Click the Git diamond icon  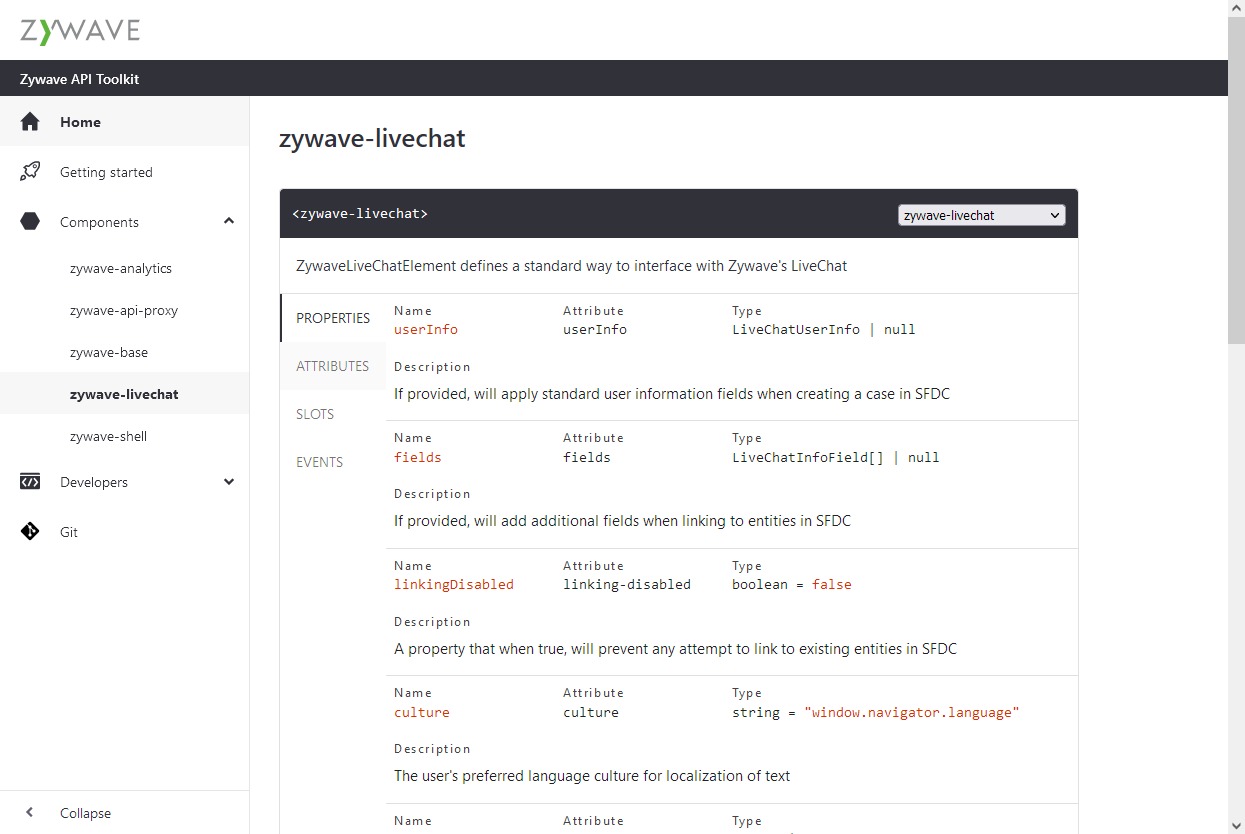[30, 532]
